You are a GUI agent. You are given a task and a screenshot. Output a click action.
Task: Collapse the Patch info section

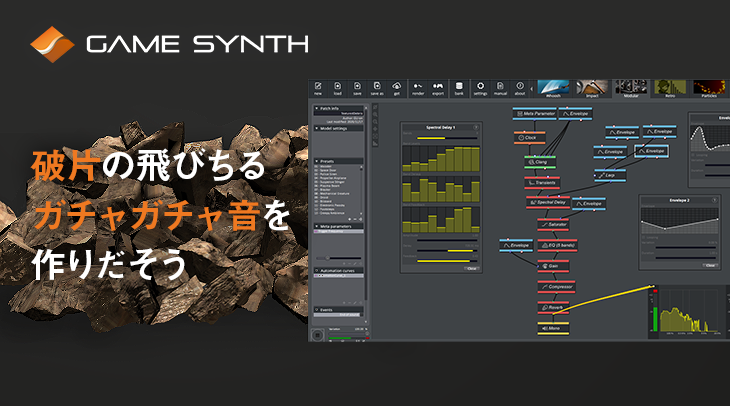point(317,108)
